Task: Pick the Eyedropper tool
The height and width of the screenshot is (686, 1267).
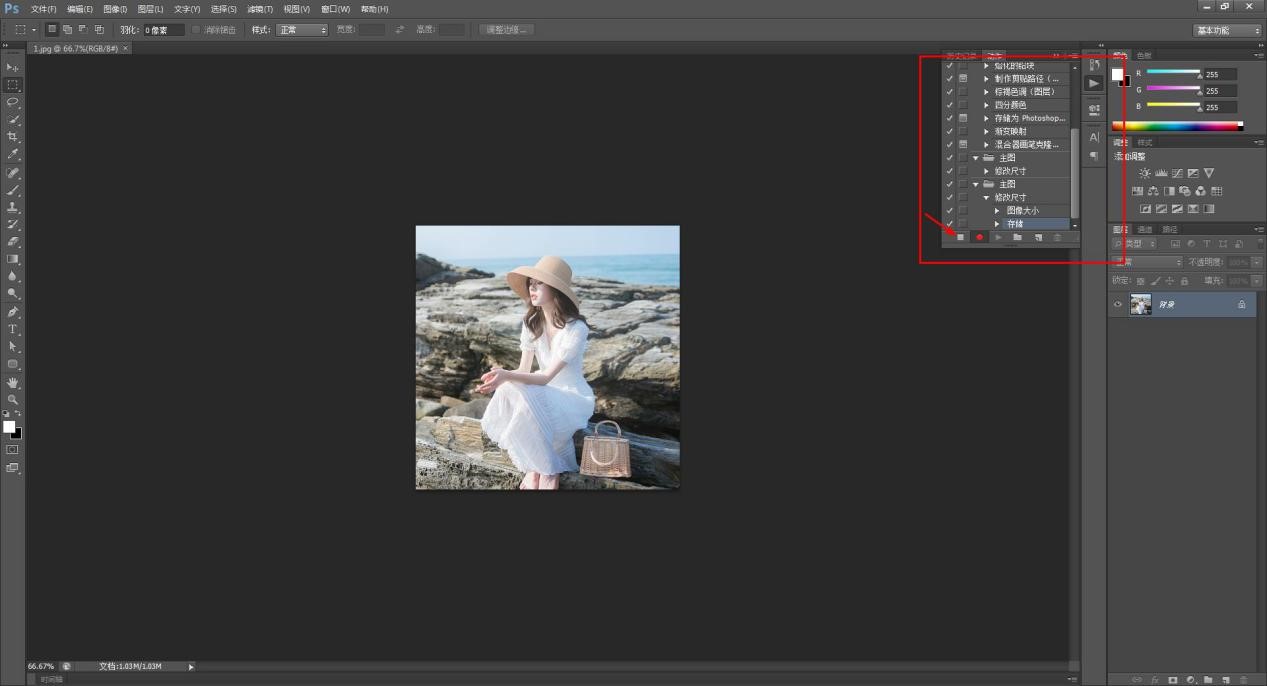Action: pos(13,154)
